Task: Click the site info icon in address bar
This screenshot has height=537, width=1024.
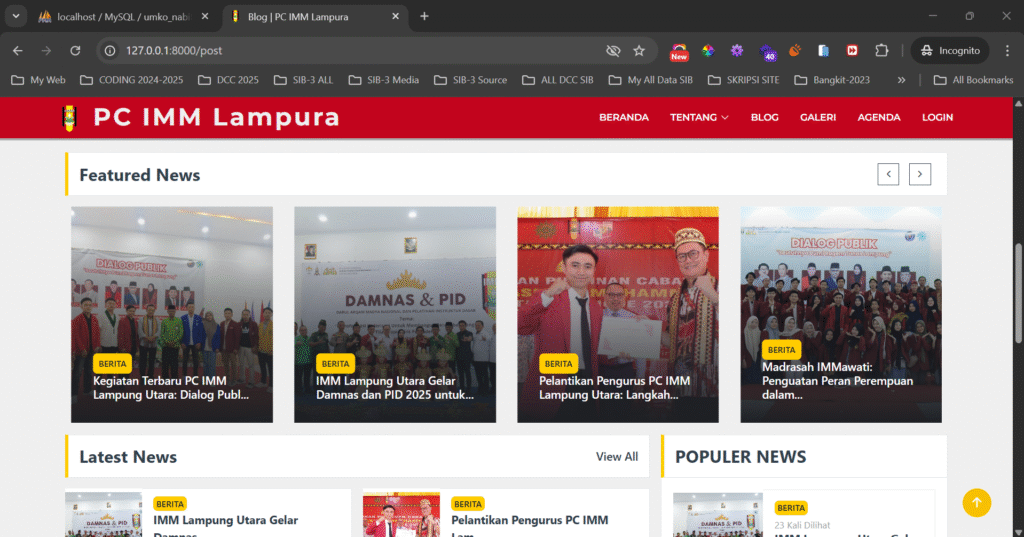Action: tap(110, 50)
